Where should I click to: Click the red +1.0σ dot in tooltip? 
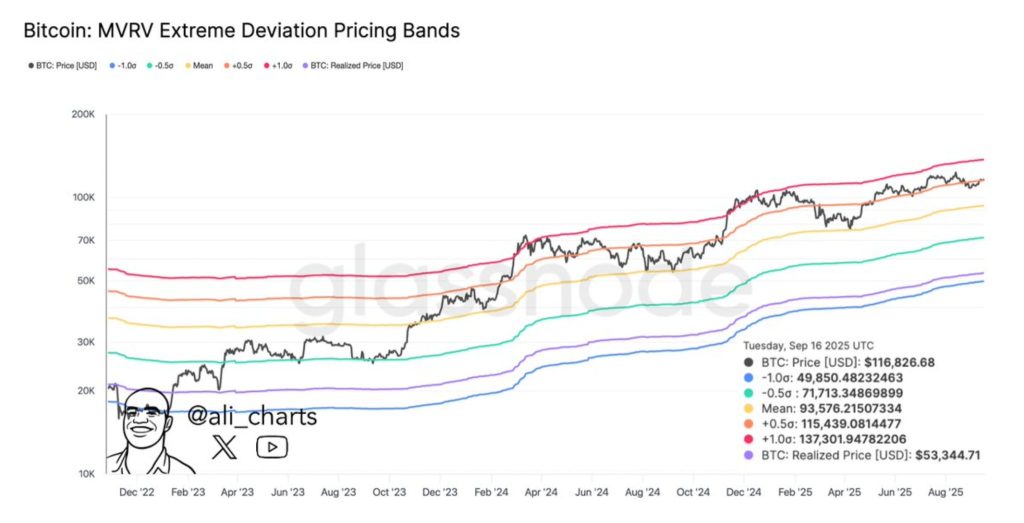(x=749, y=439)
